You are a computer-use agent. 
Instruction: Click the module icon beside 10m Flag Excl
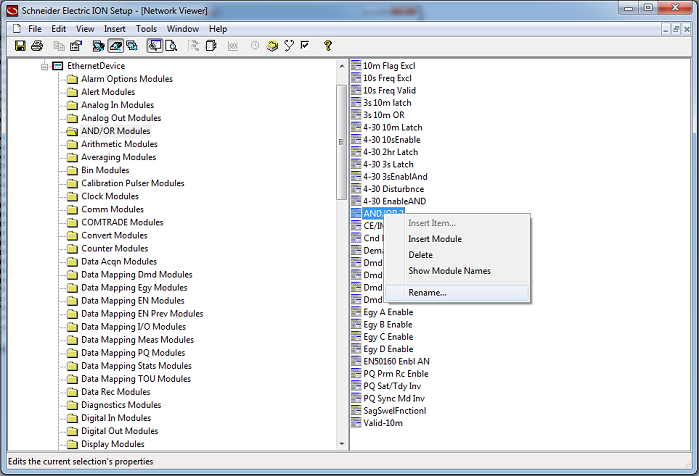(356, 66)
